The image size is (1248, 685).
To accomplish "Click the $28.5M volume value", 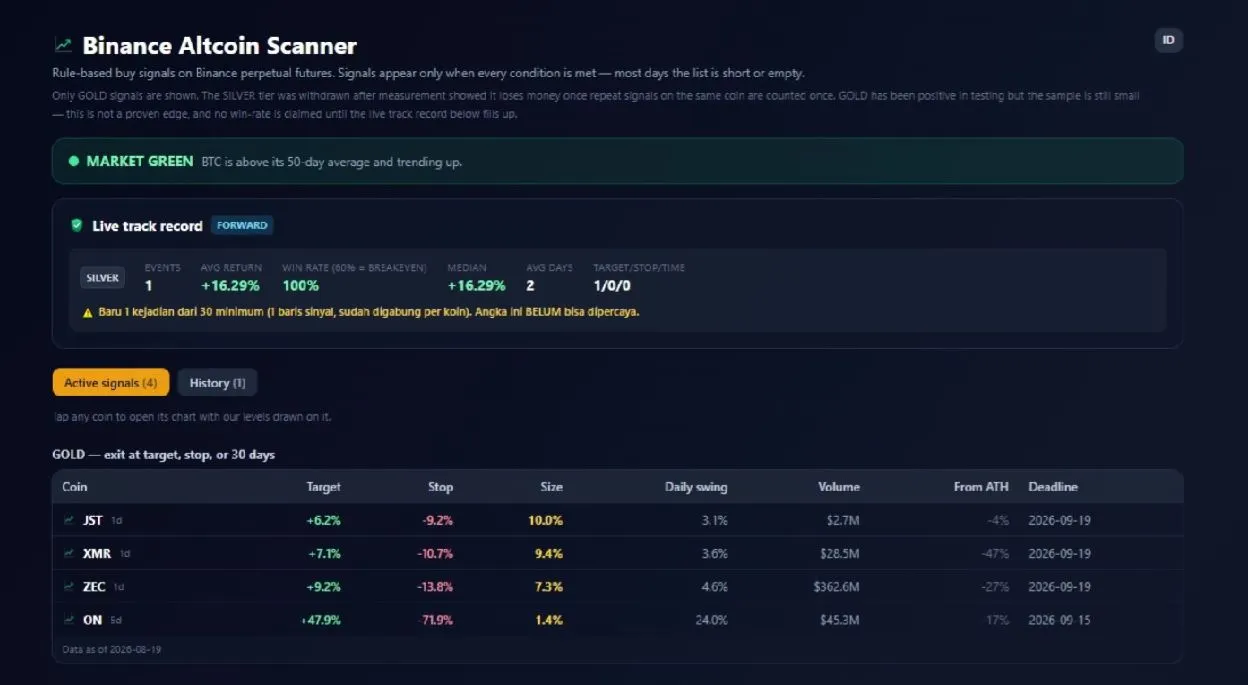I will [x=840, y=553].
